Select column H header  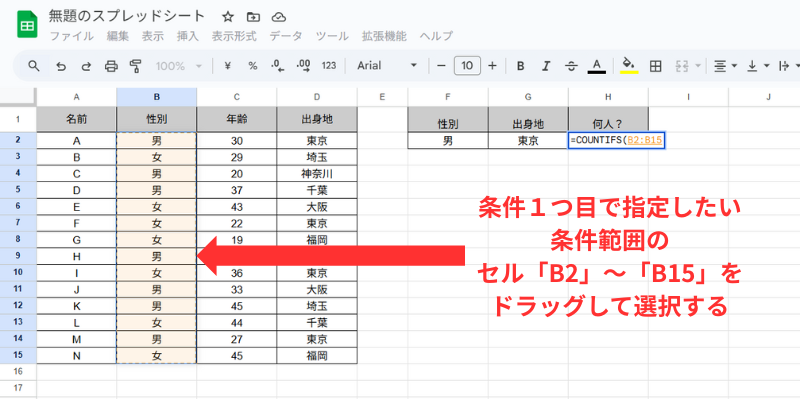[608, 97]
